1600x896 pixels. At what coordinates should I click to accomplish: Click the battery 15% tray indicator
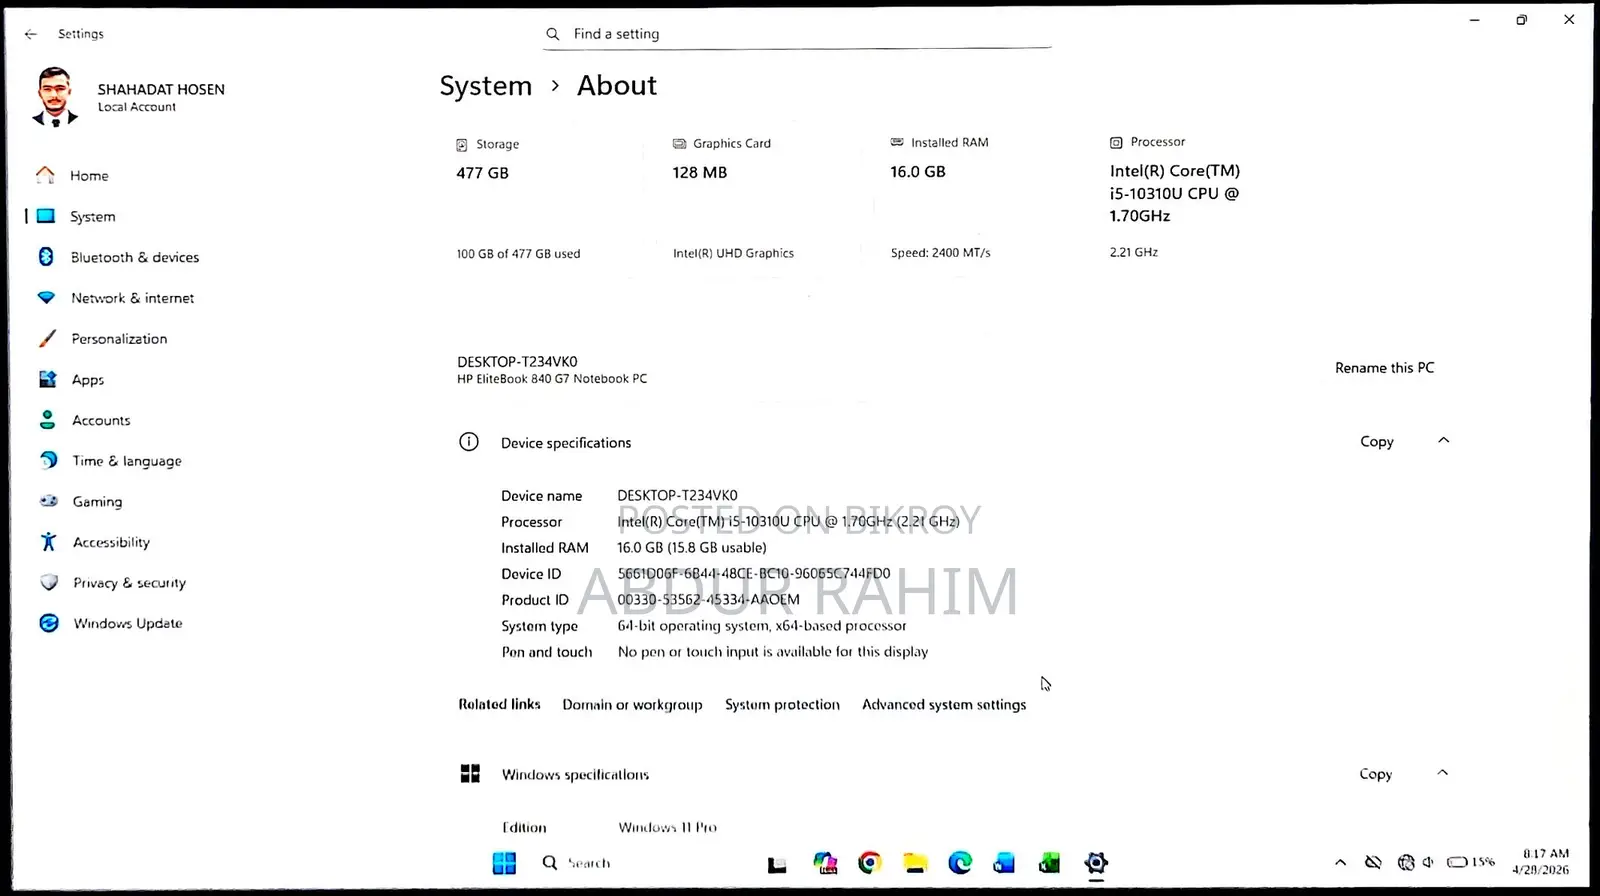click(1471, 862)
